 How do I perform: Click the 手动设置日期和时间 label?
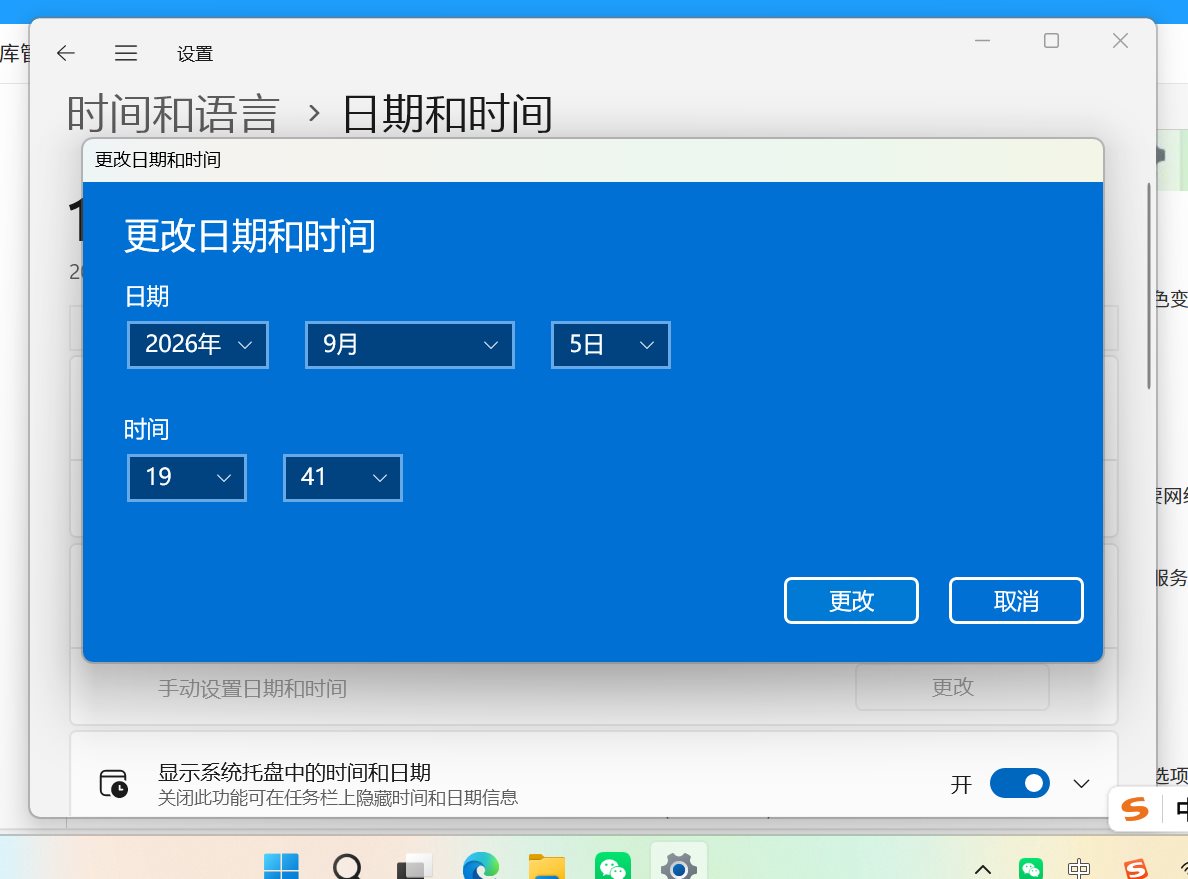click(x=252, y=688)
